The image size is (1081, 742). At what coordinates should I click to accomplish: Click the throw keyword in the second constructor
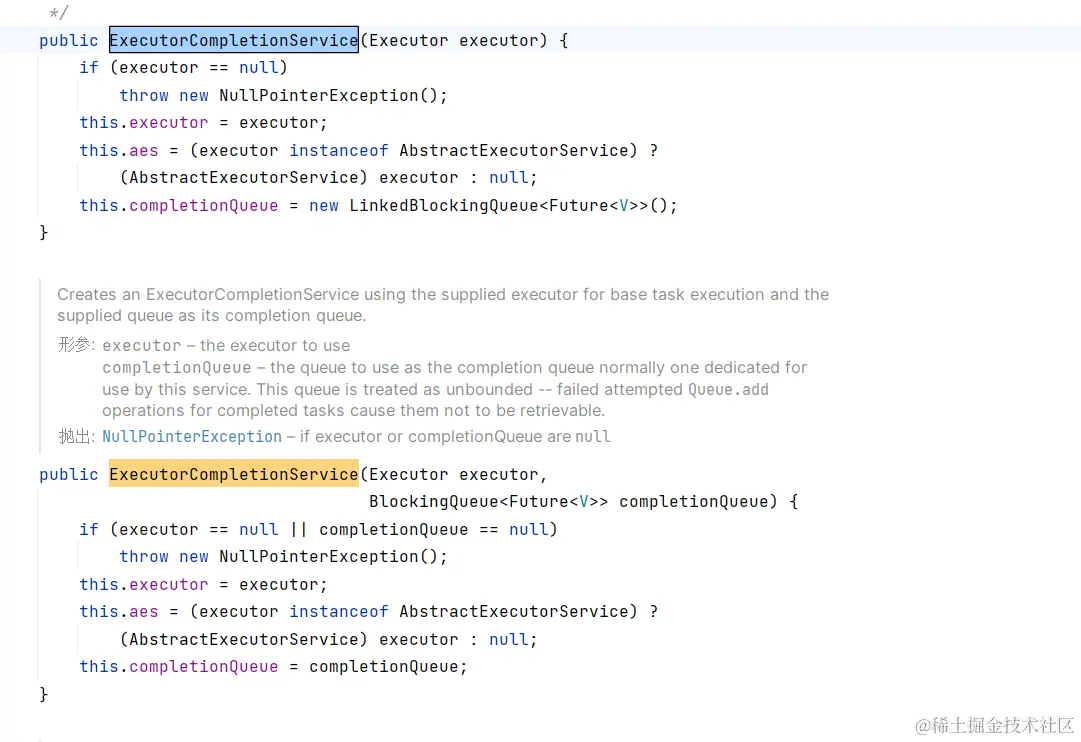click(143, 557)
